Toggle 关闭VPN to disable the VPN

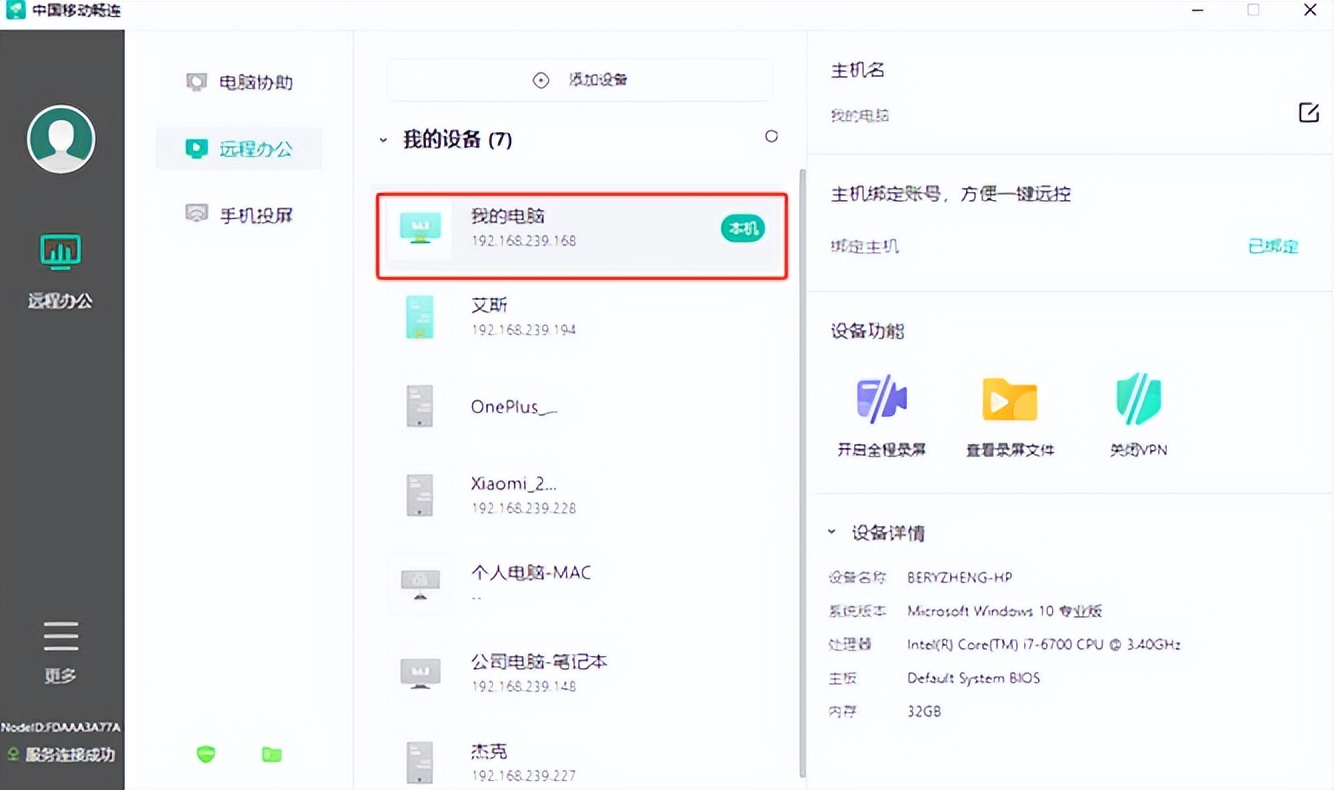(1138, 410)
